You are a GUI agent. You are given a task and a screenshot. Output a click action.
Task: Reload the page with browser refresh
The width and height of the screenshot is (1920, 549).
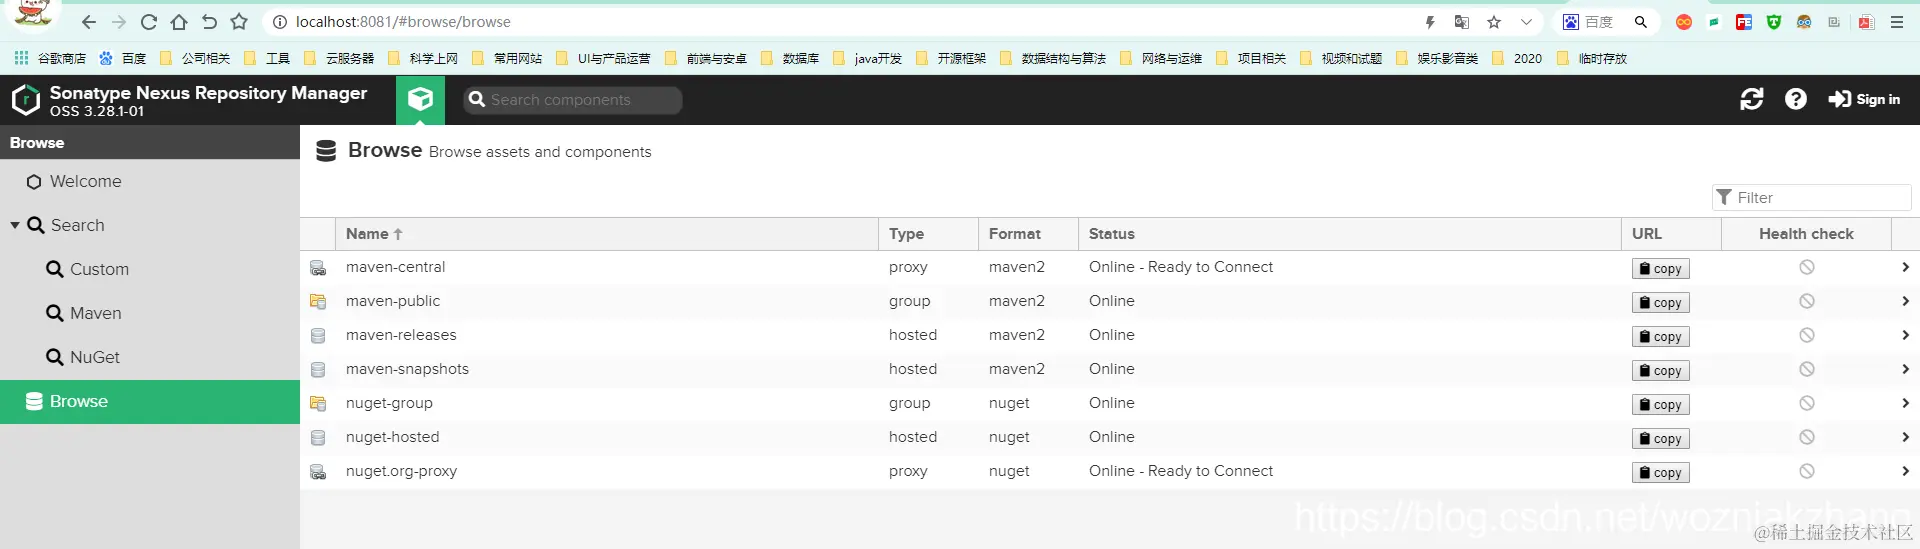(x=149, y=22)
